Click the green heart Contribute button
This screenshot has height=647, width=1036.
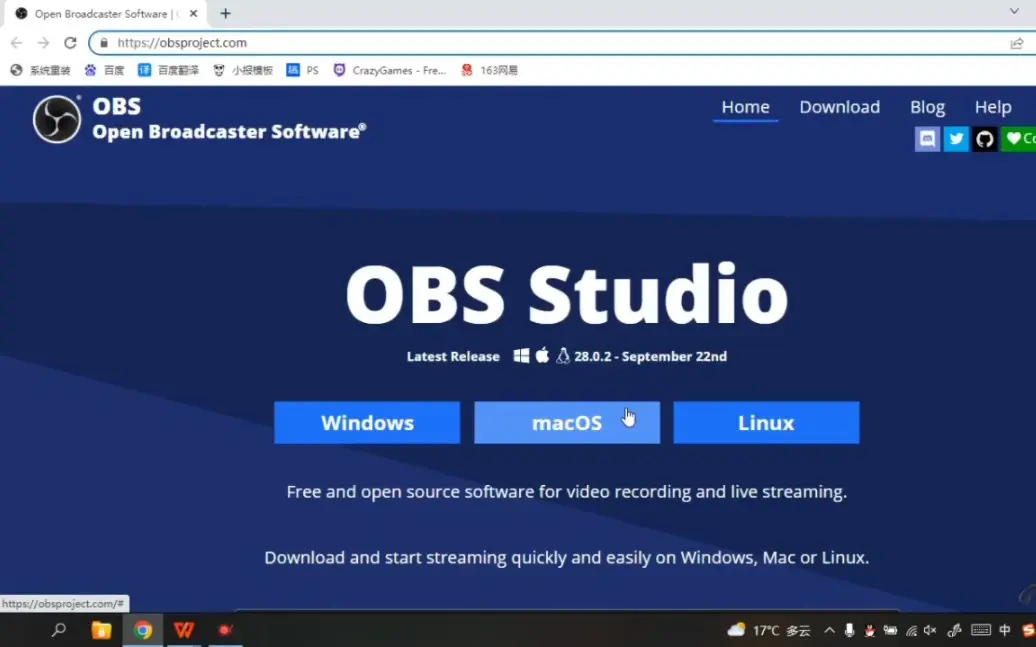click(x=1019, y=139)
